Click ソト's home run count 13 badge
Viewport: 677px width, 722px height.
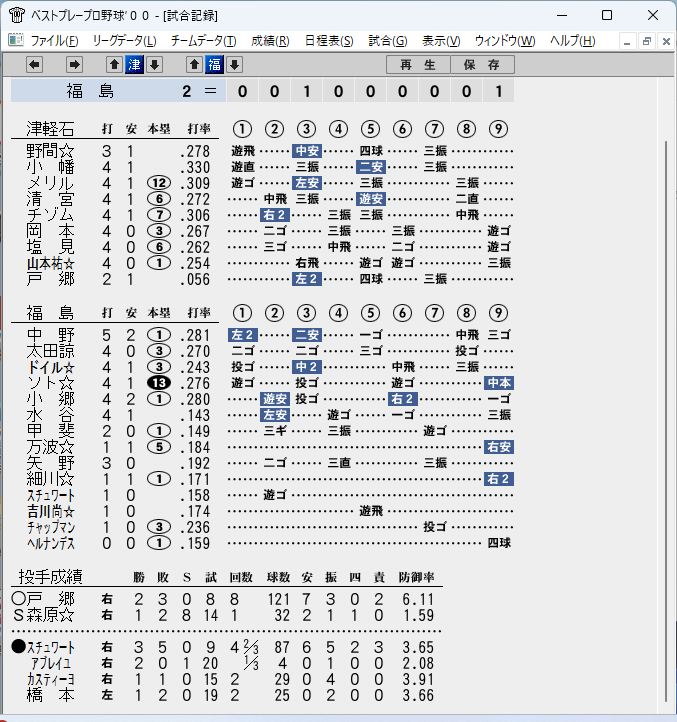(159, 383)
